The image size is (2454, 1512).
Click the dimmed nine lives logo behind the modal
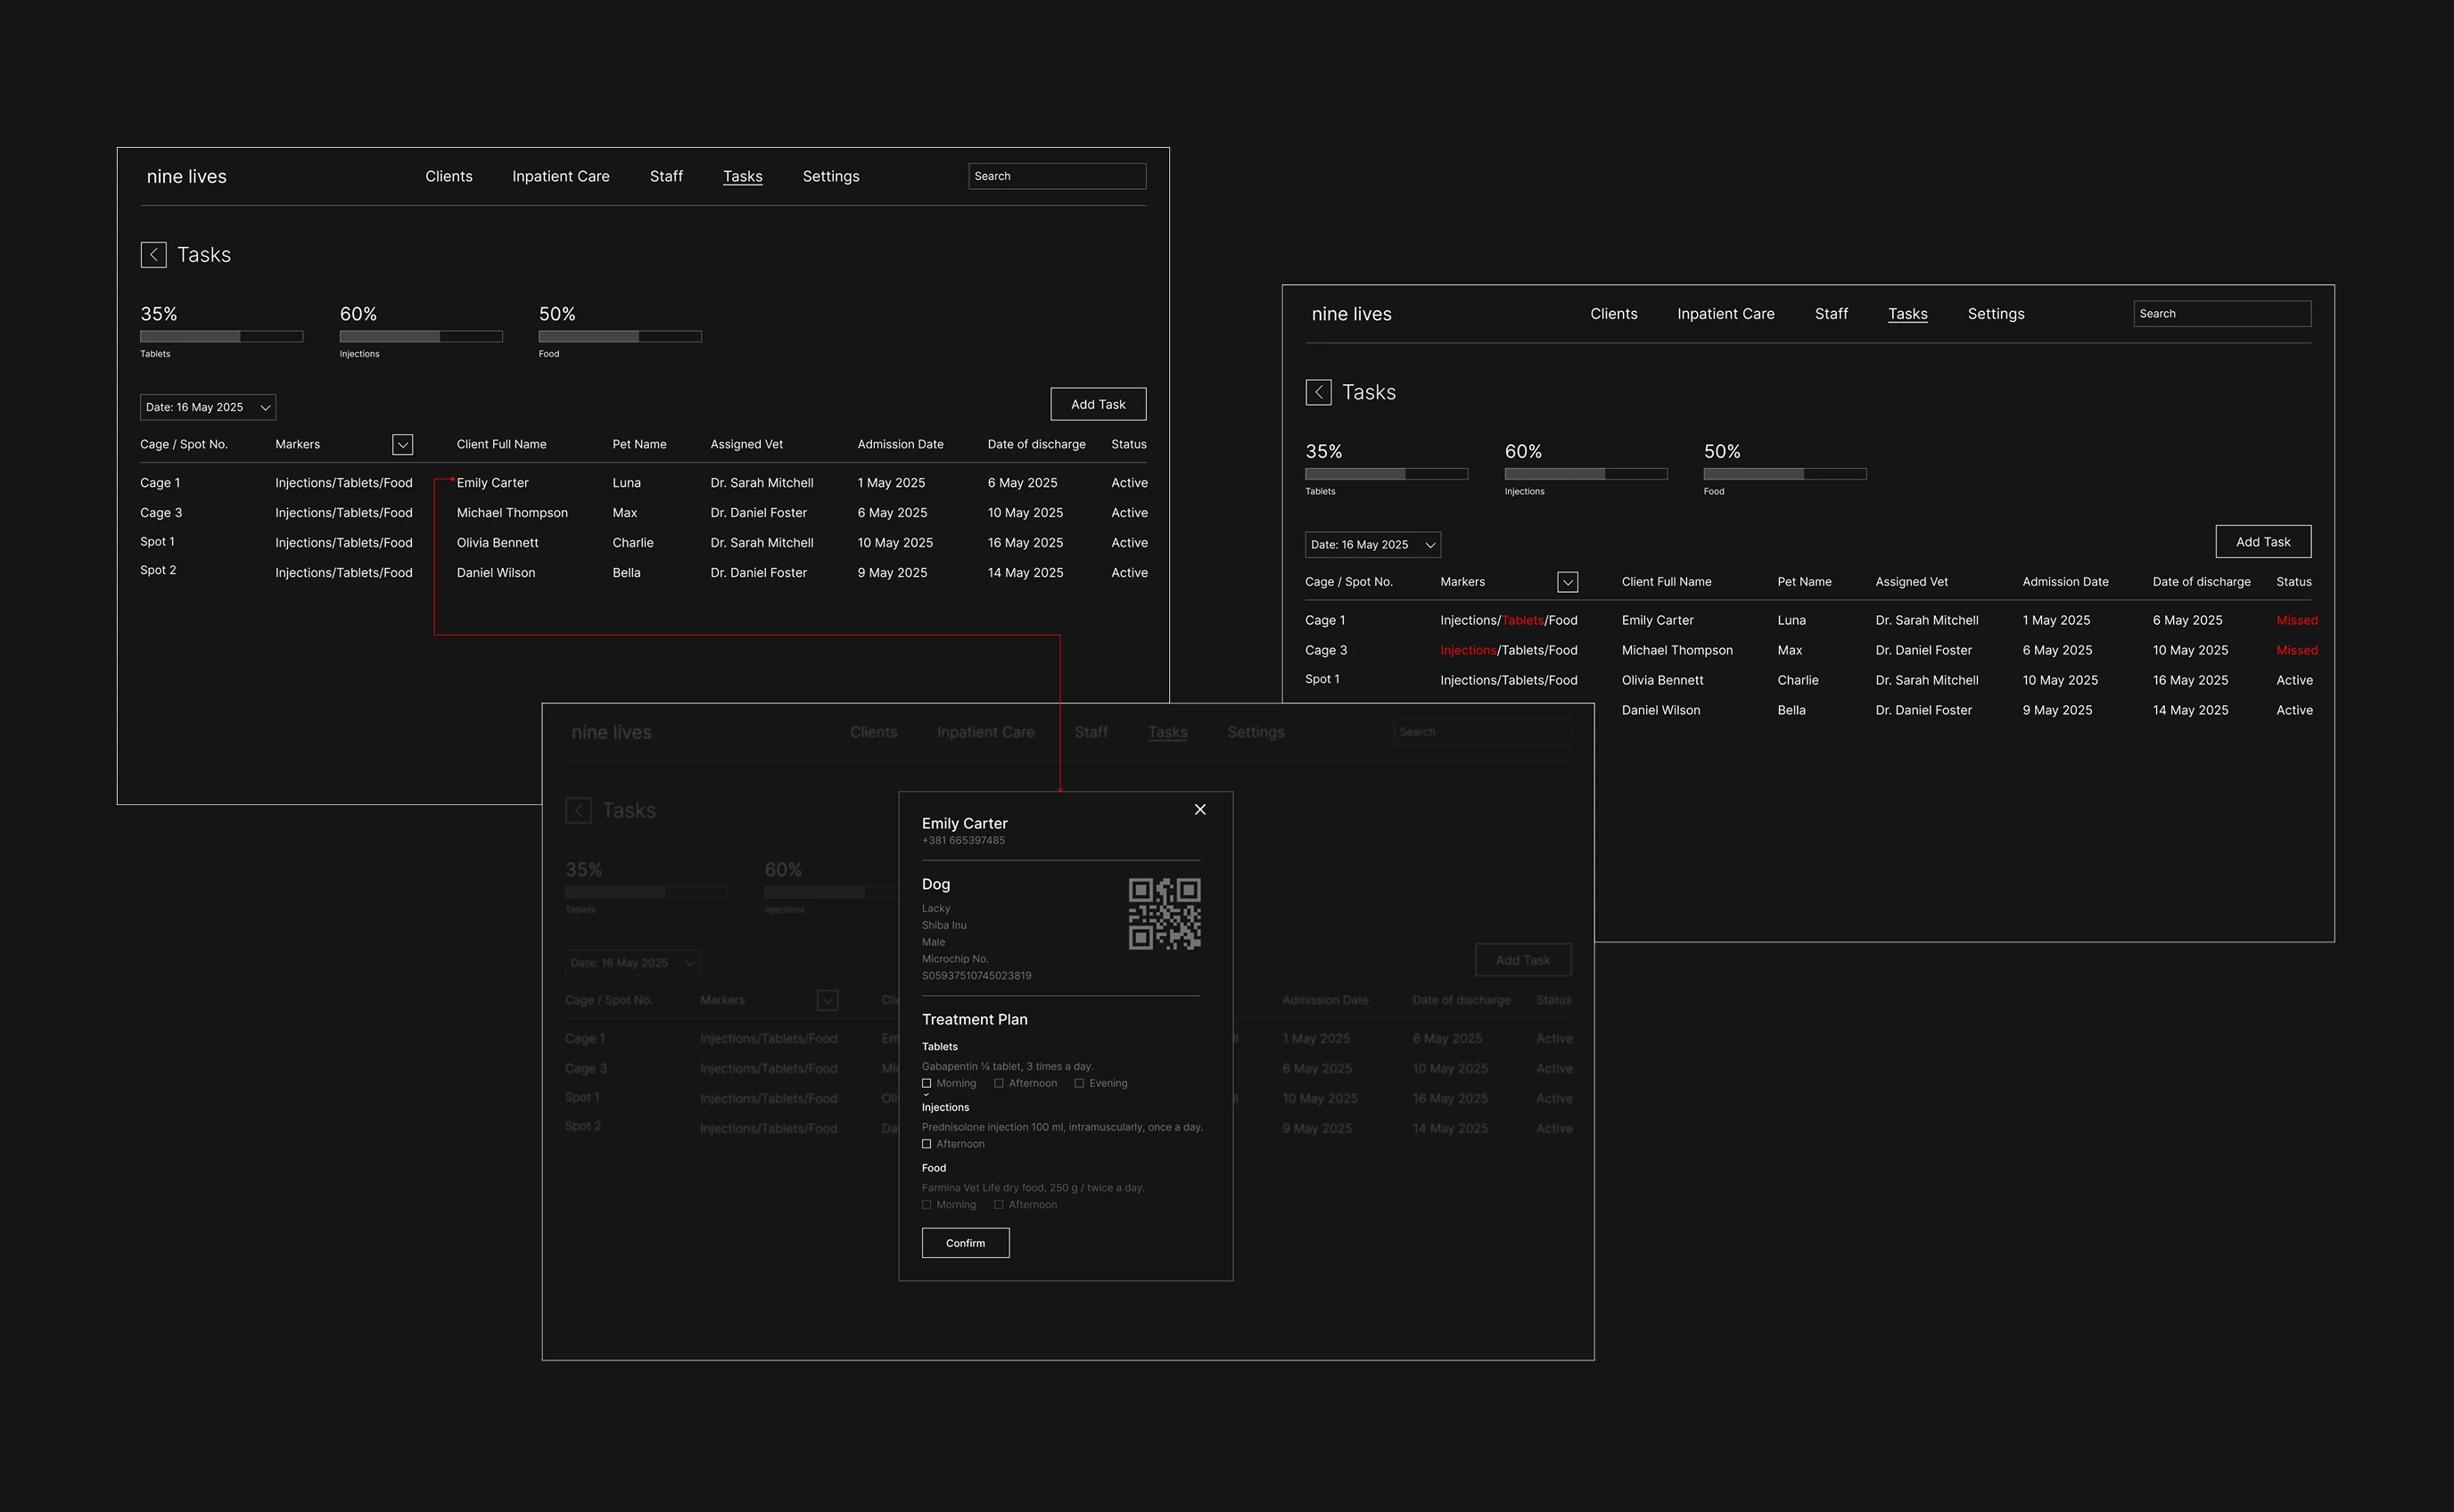tap(611, 732)
